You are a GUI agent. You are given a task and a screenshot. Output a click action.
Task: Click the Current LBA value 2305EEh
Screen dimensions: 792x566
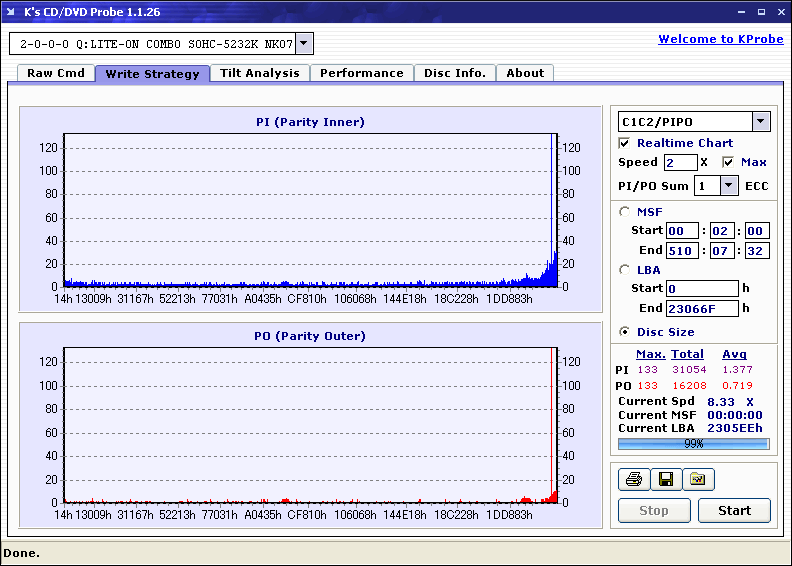click(x=734, y=428)
